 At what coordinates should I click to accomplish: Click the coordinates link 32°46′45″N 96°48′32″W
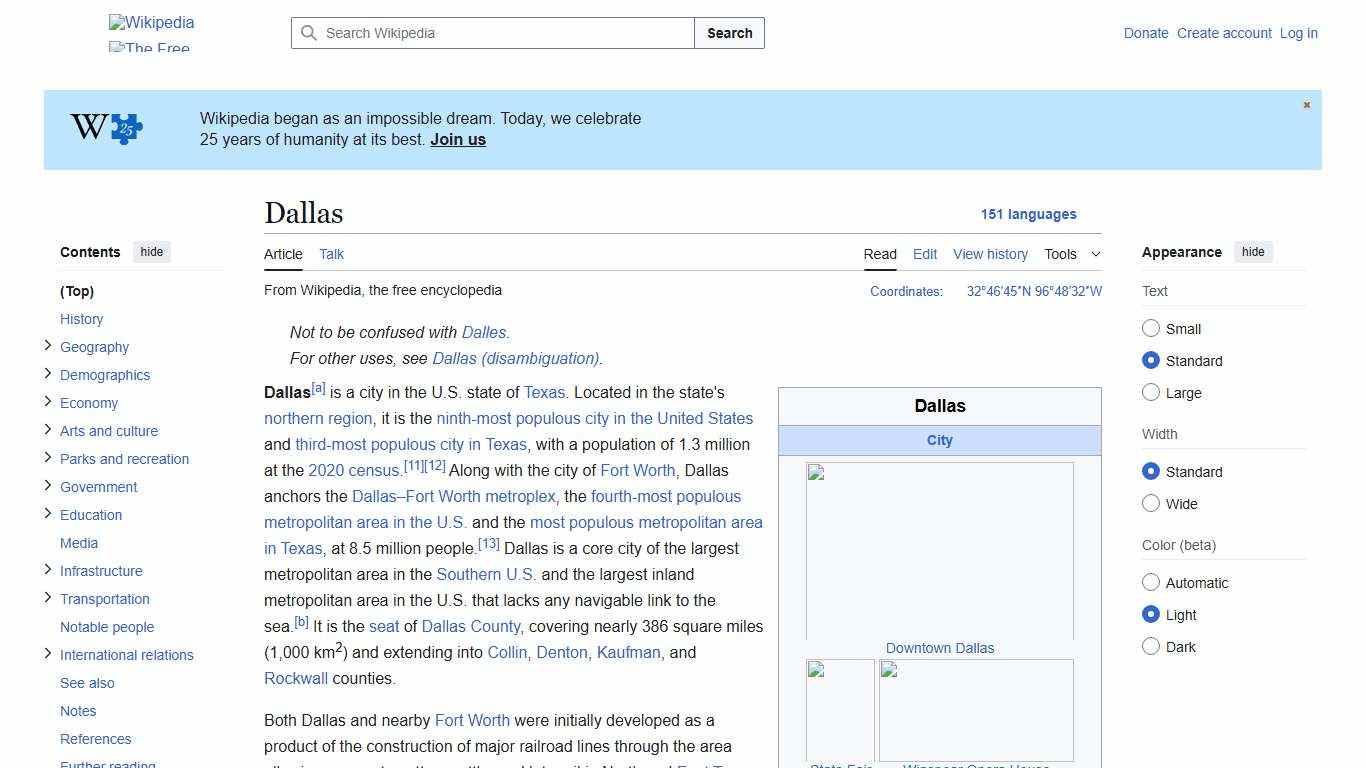tap(1033, 291)
